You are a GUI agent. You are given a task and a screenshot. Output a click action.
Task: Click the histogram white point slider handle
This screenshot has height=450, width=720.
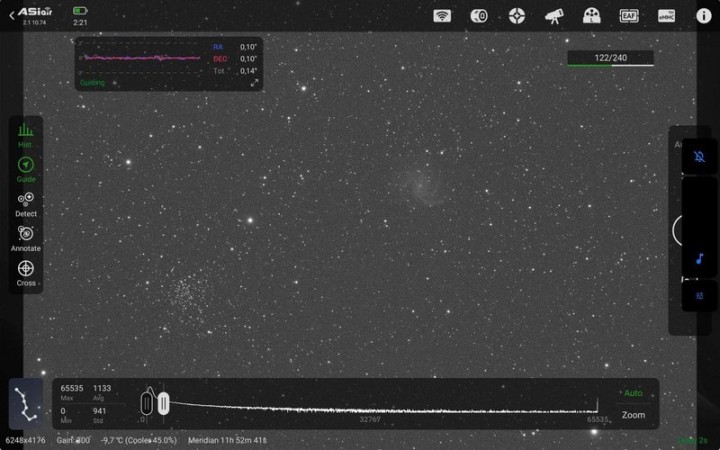163,403
